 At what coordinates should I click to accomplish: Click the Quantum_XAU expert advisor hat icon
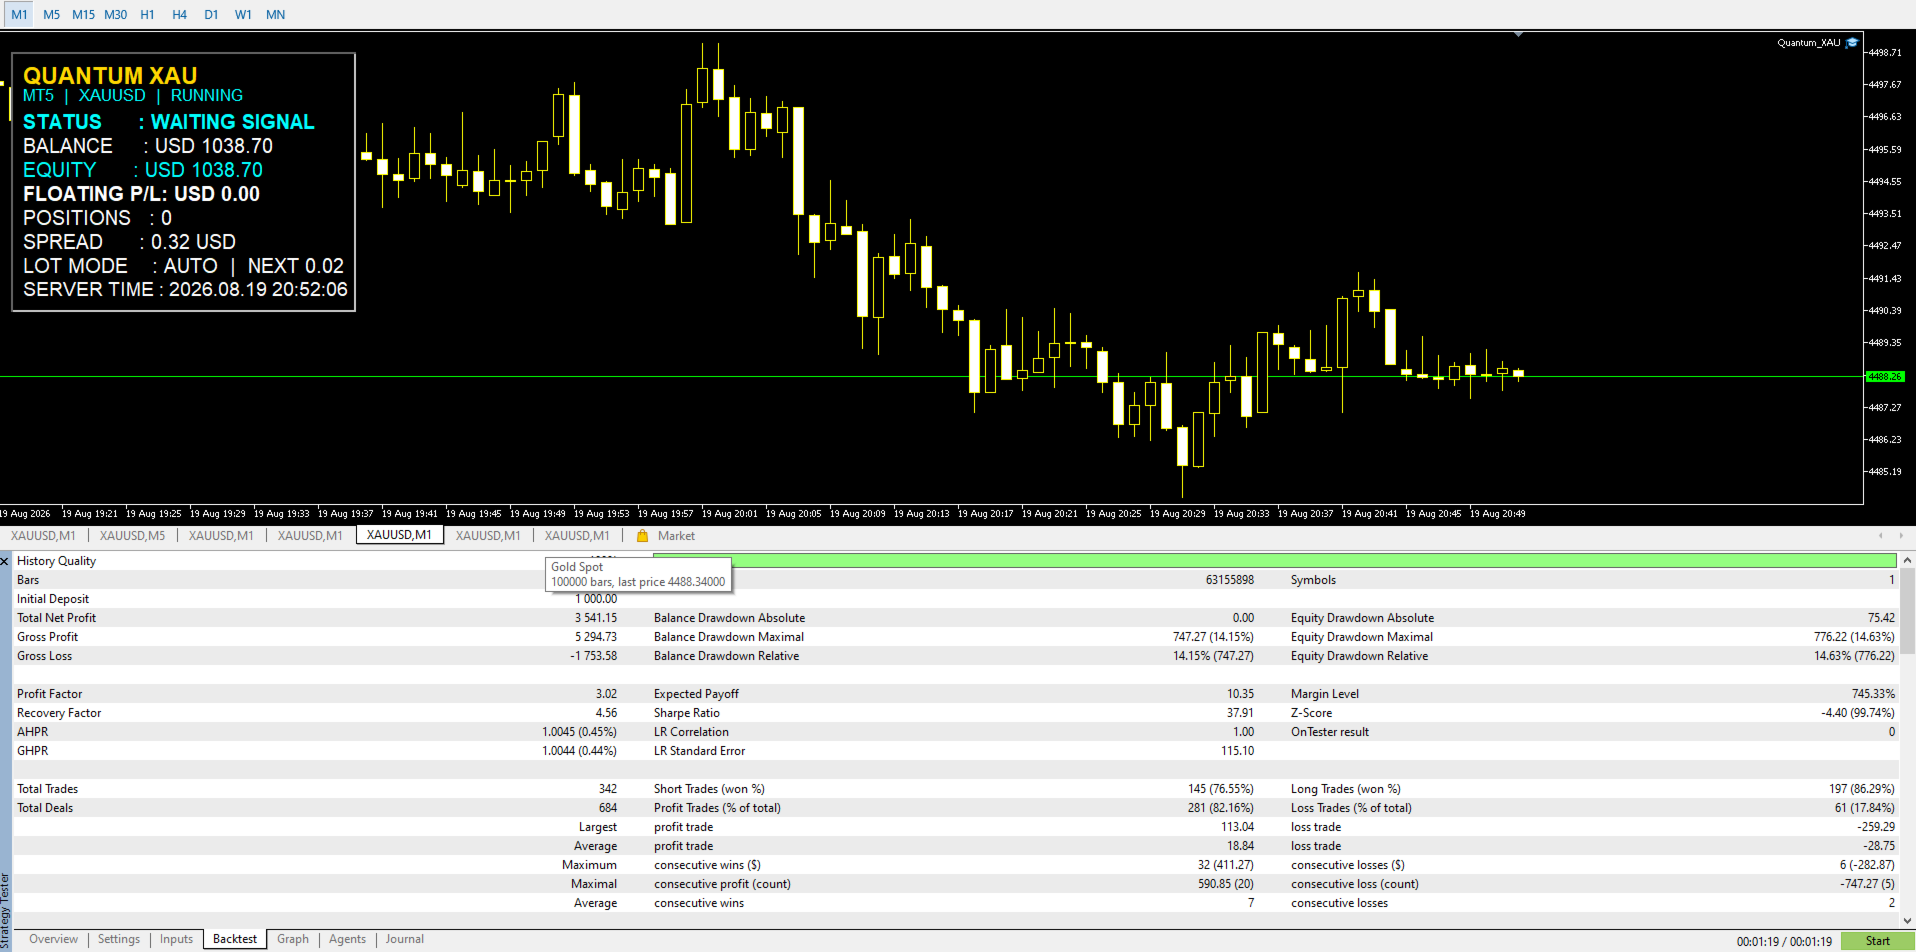[x=1852, y=43]
